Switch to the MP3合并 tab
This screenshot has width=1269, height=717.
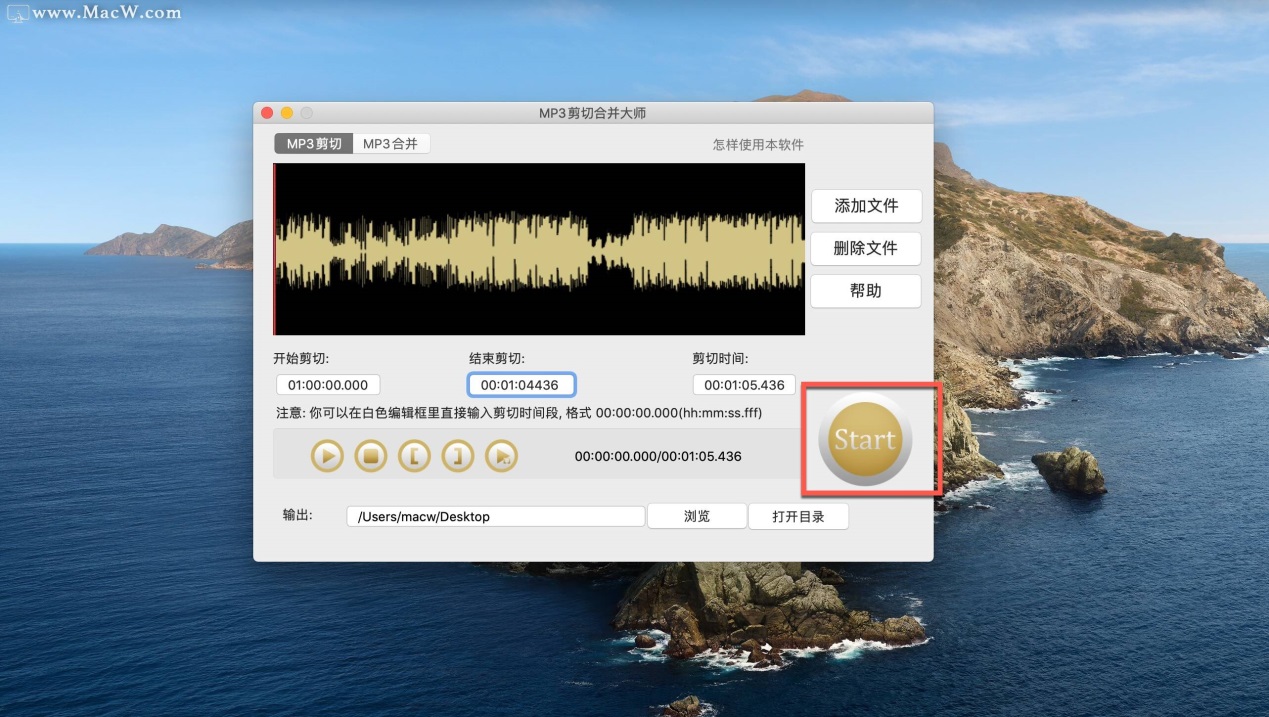[x=391, y=144]
